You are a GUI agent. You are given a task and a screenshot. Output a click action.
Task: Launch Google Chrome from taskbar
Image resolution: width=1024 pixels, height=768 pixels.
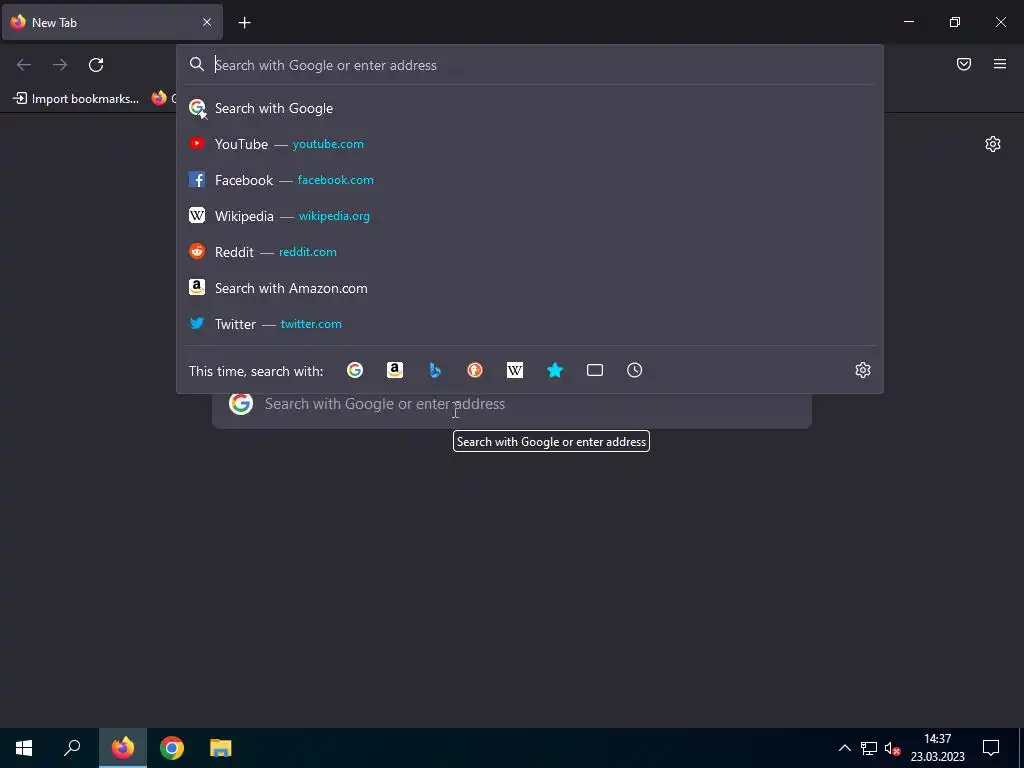pos(172,748)
